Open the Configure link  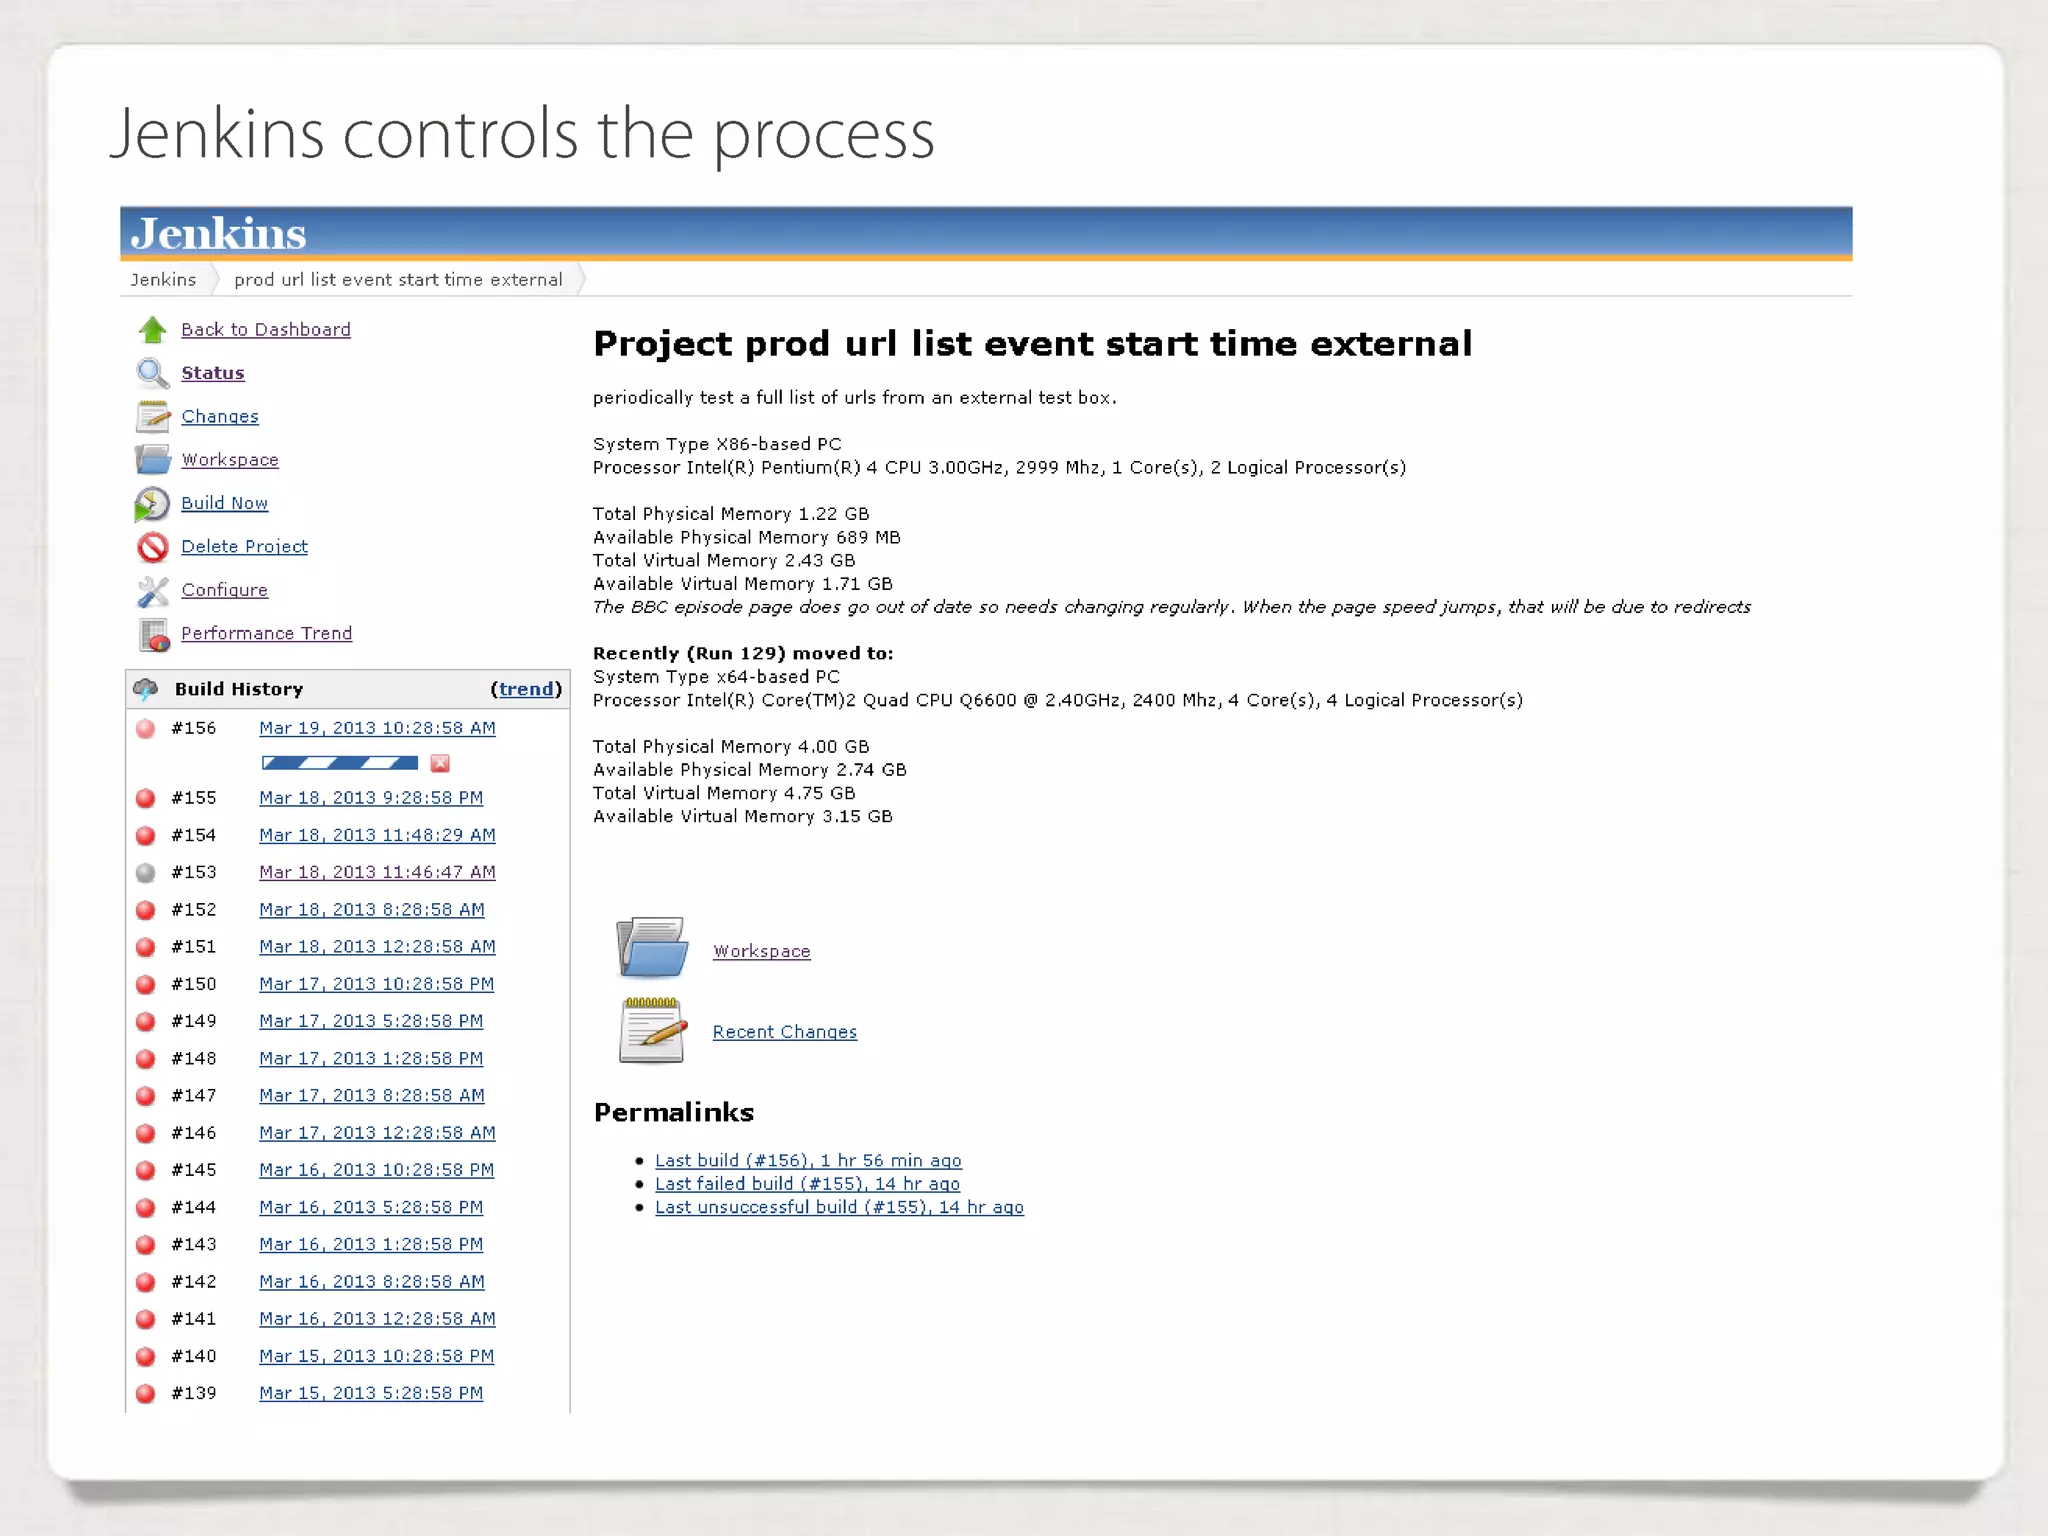pos(225,590)
